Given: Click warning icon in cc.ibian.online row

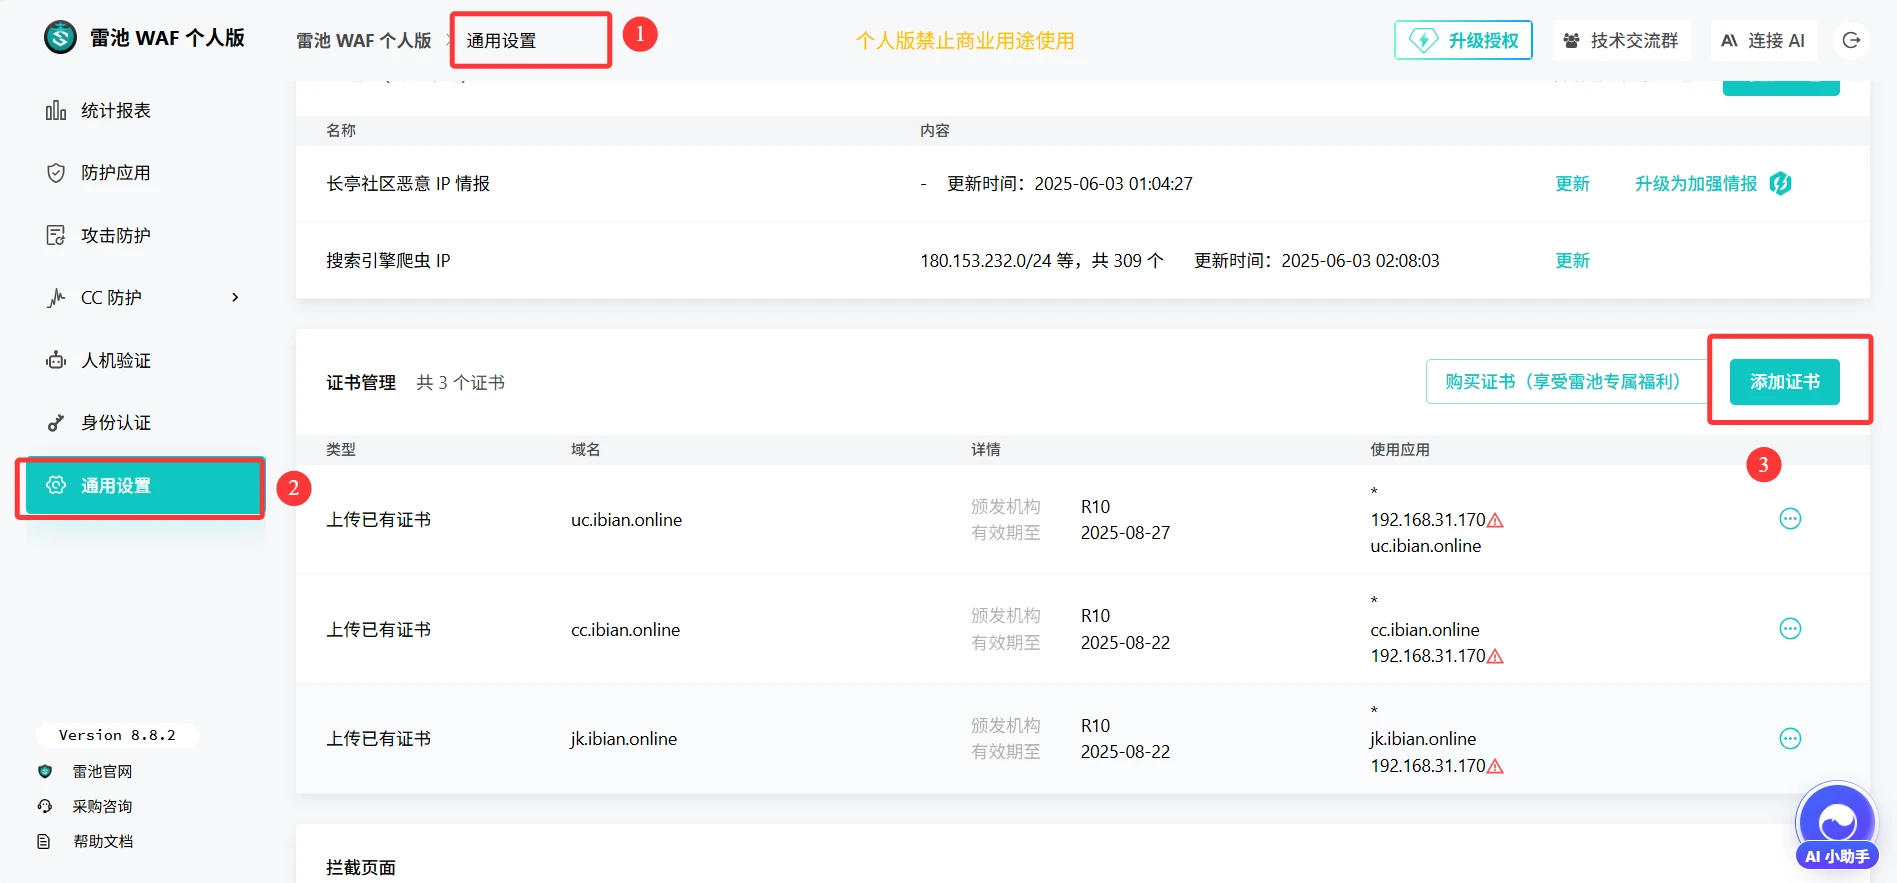Looking at the screenshot, I should pyautogui.click(x=1496, y=657).
